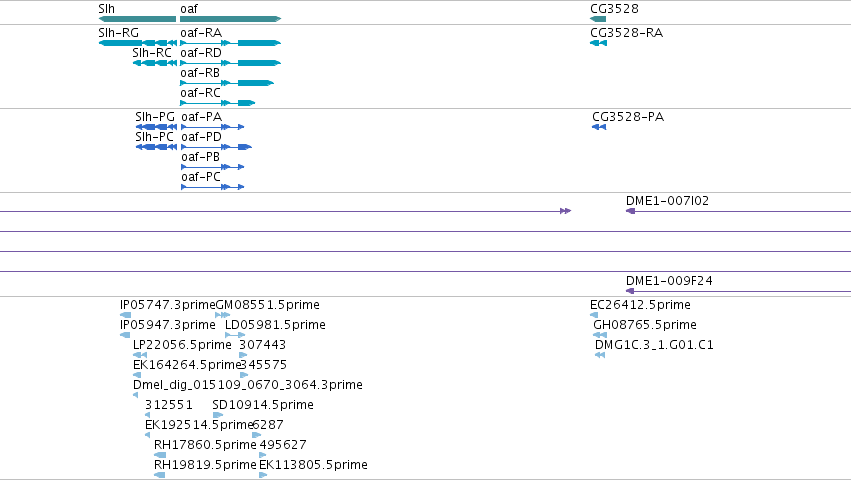Select the oaf-RD transcript
The width and height of the screenshot is (851, 480).
[x=231, y=63]
